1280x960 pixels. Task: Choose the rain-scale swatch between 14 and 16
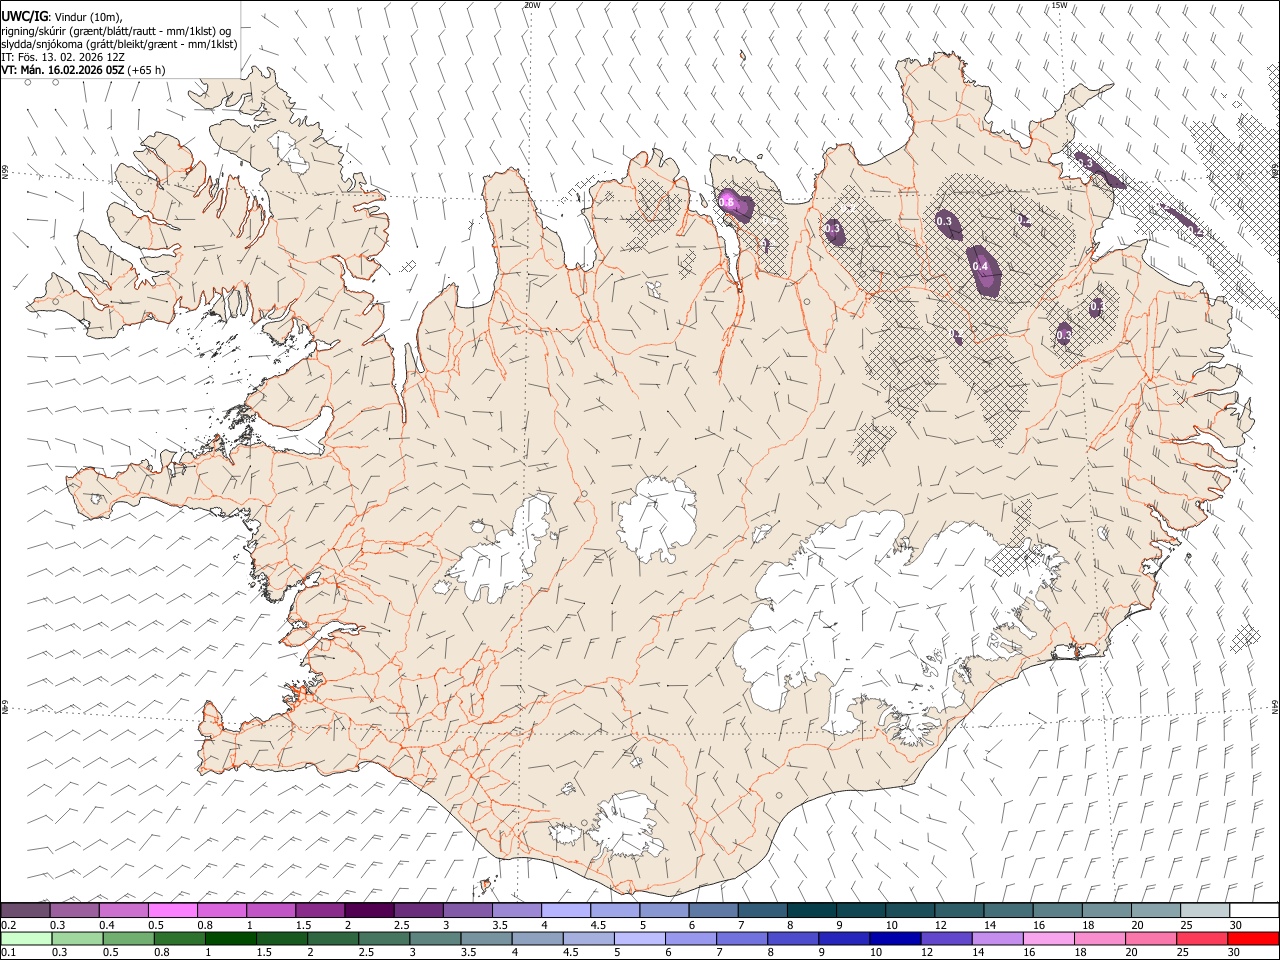click(996, 938)
